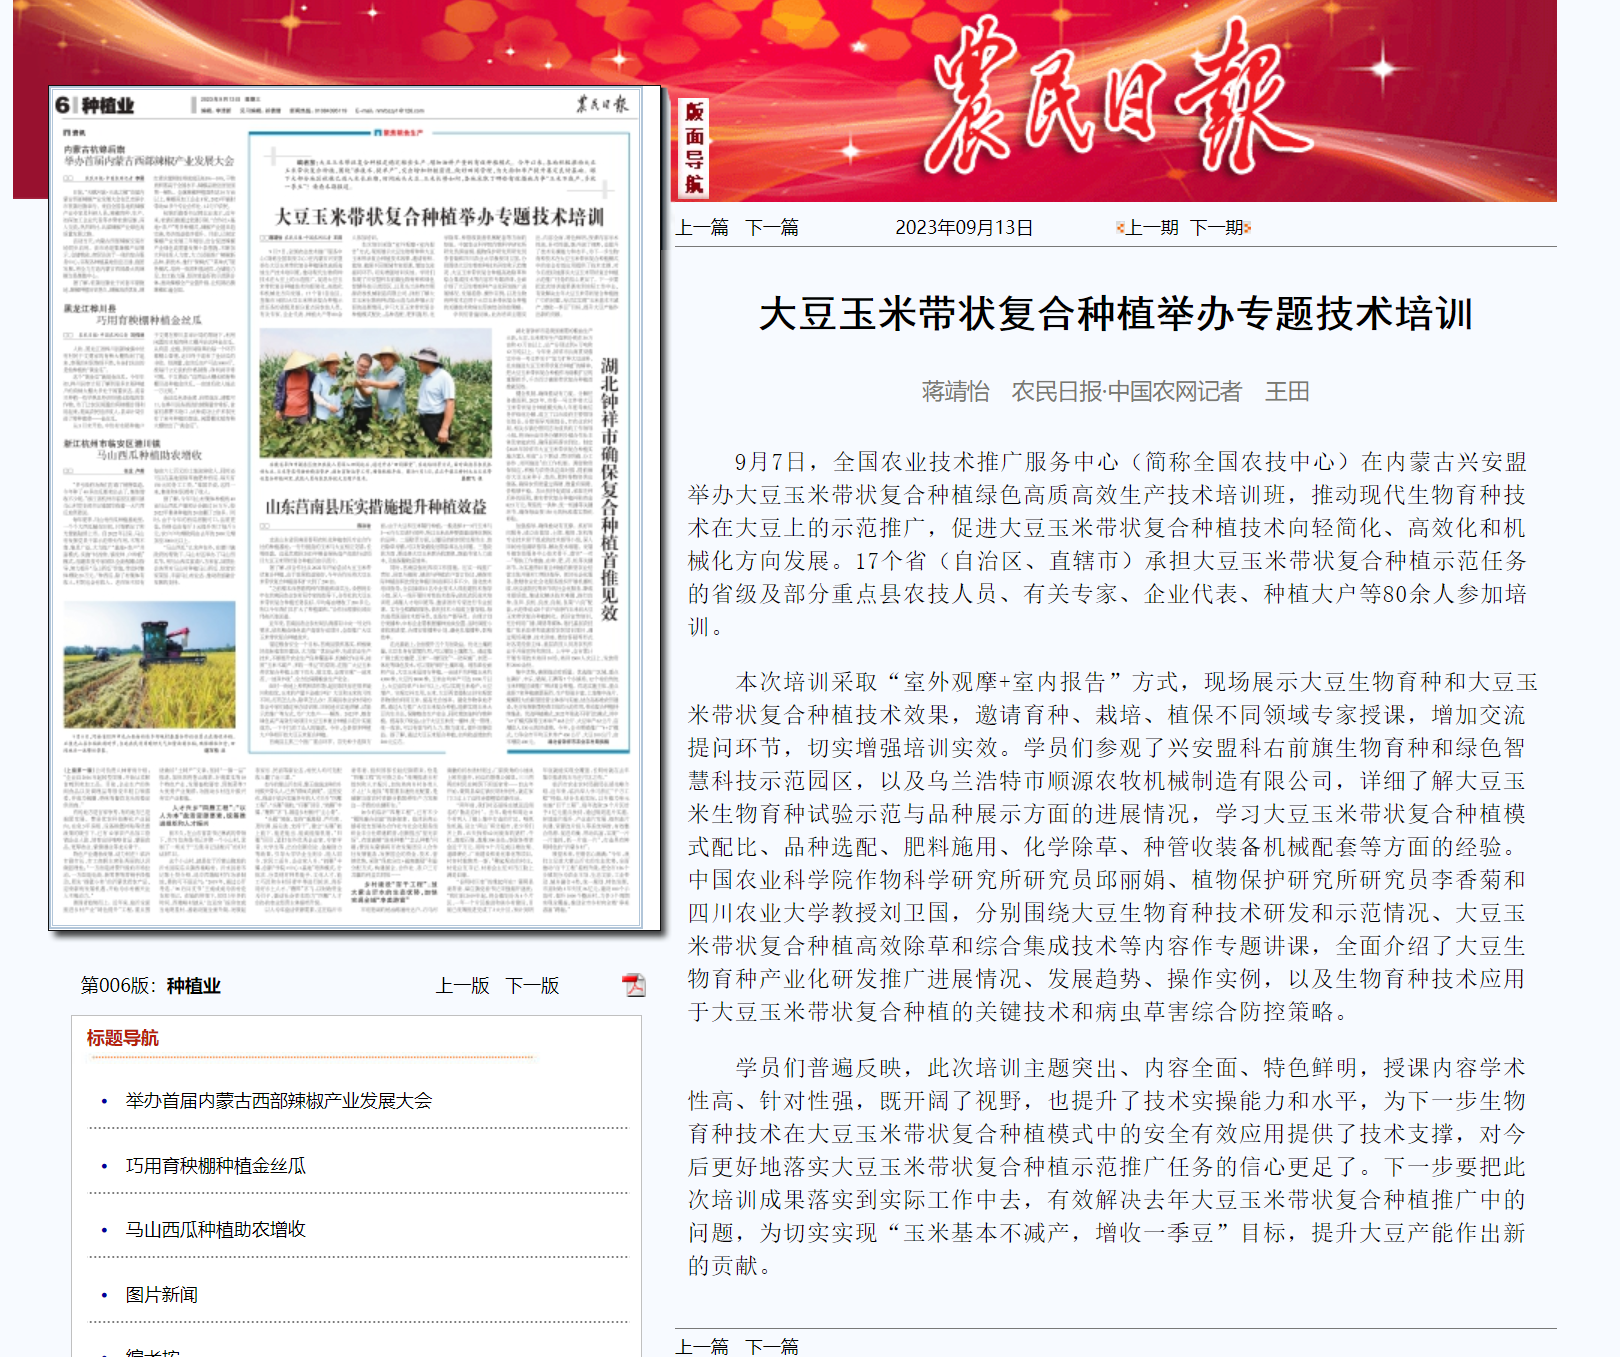Click the left arrow icon beside 上一期
This screenshot has height=1357, width=1620.
tap(1120, 228)
